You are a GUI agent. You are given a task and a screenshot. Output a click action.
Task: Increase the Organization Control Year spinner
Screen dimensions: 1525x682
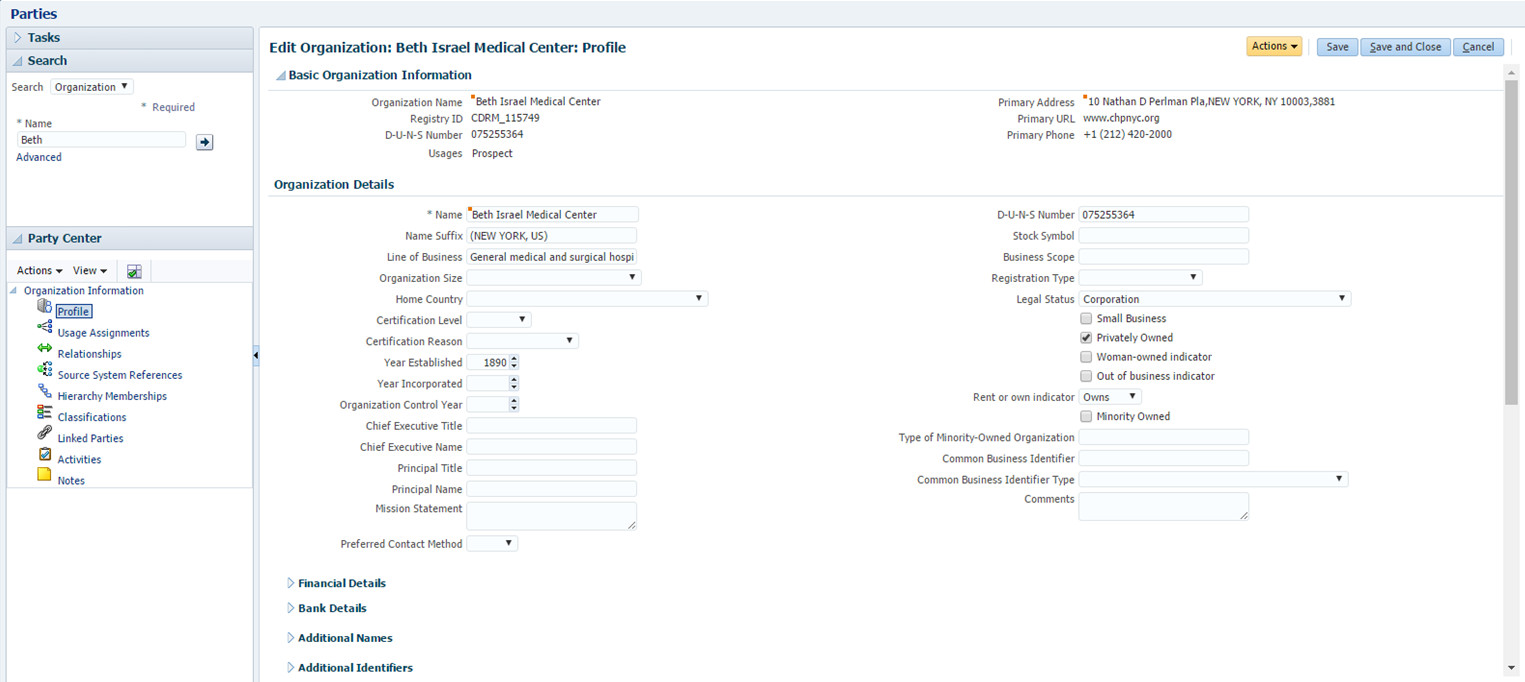(x=514, y=401)
